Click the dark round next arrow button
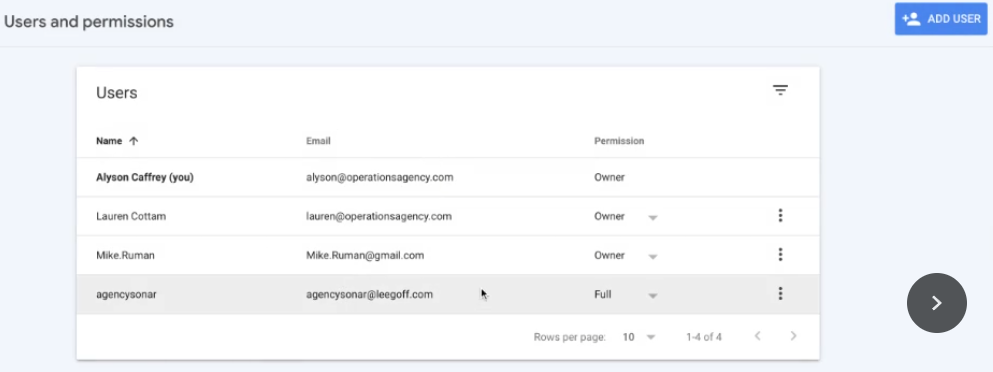This screenshot has width=993, height=372. 937,303
